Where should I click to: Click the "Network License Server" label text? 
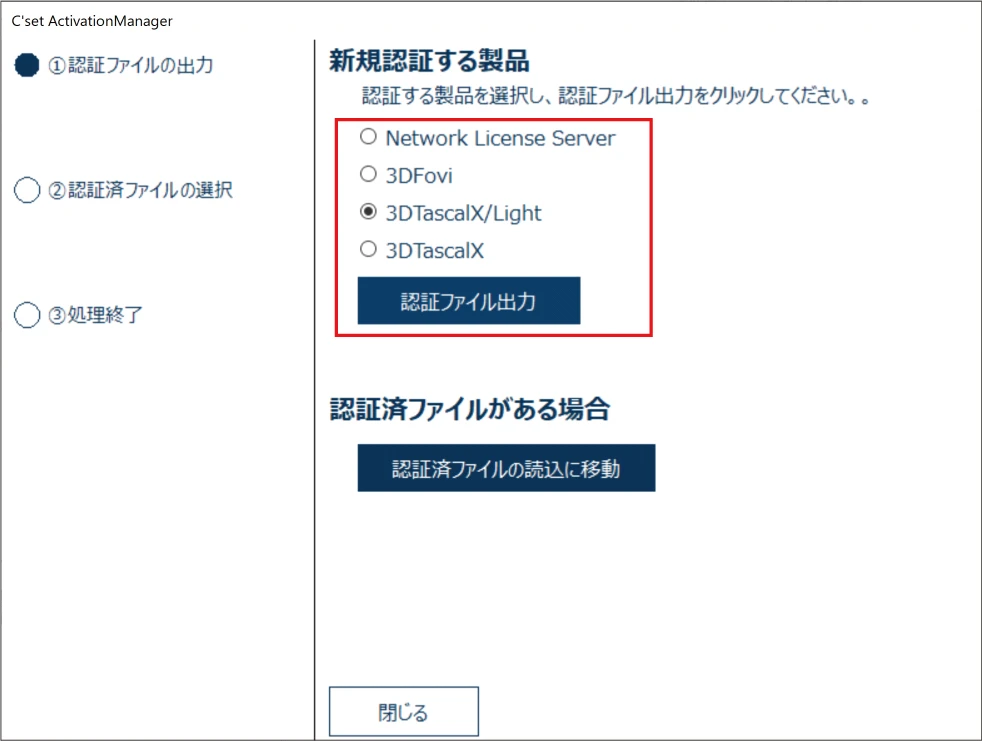pos(500,138)
